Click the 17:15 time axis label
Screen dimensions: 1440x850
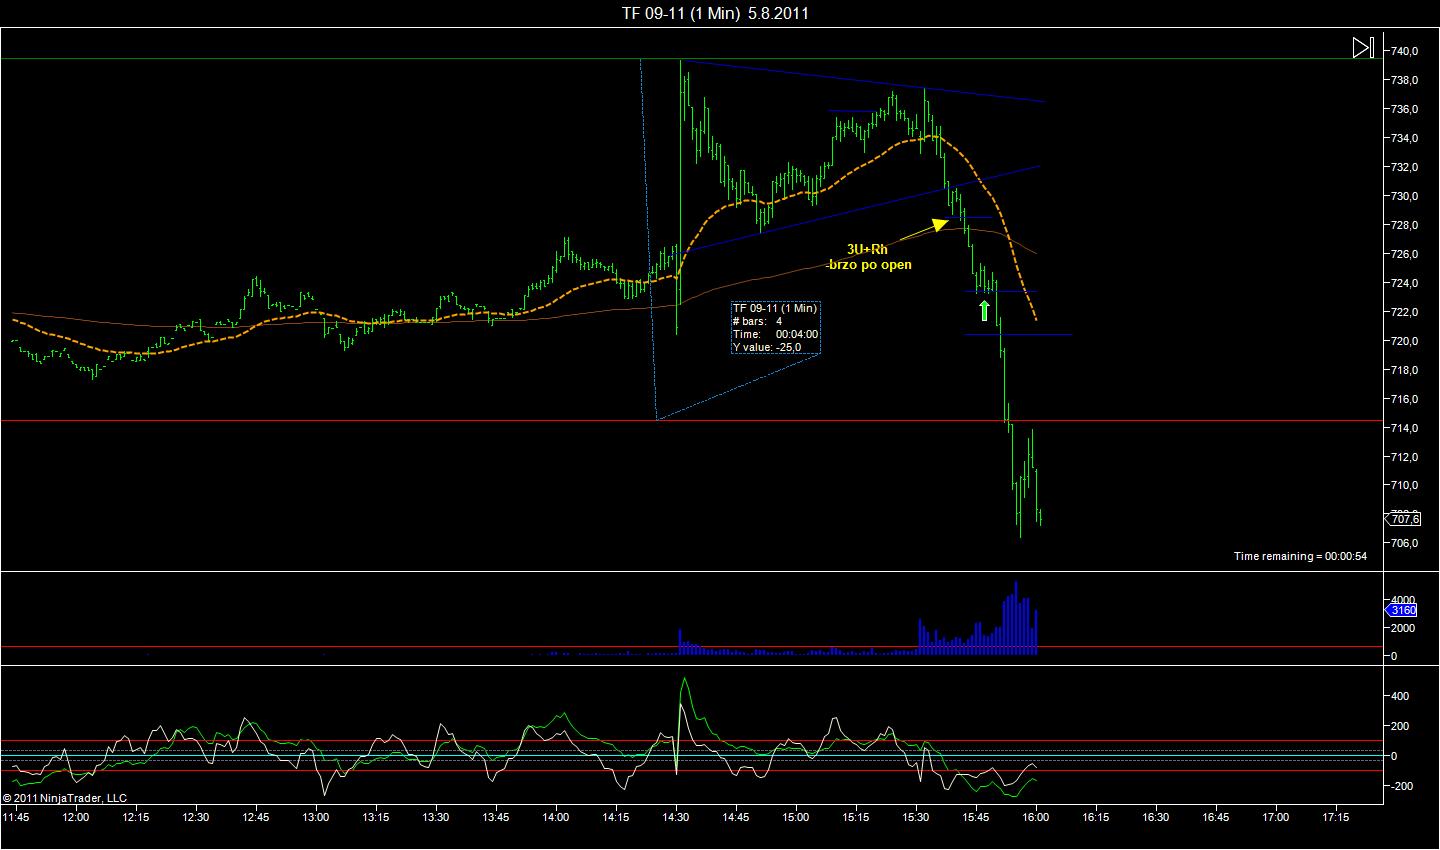[1336, 817]
